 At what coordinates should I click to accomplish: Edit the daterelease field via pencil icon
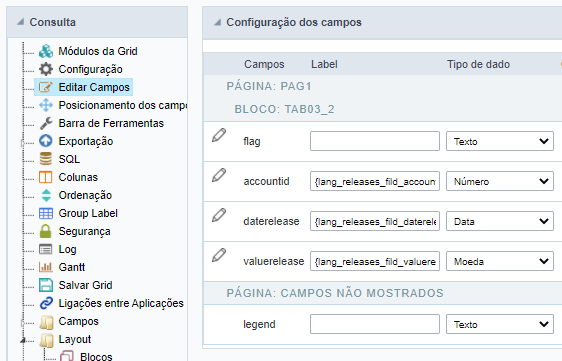pos(219,215)
